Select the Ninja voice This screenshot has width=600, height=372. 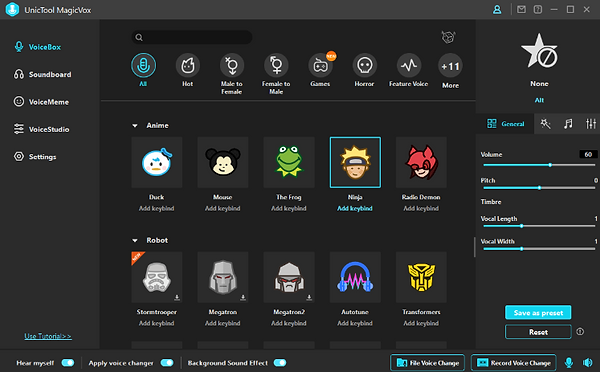pyautogui.click(x=355, y=162)
